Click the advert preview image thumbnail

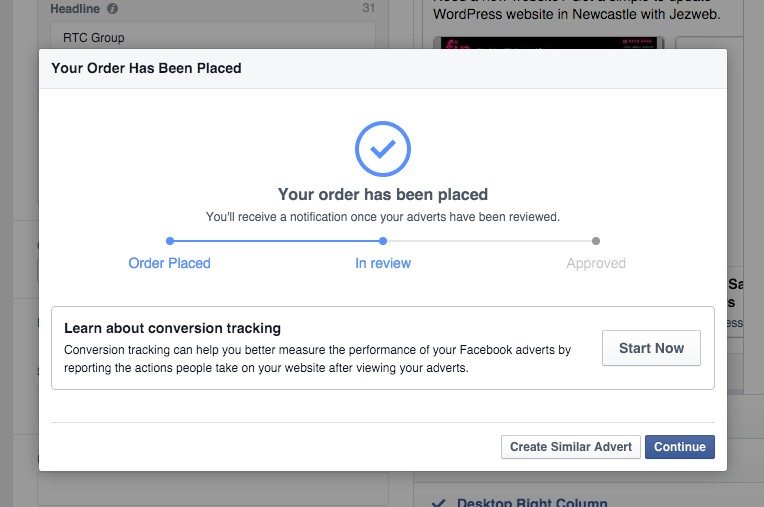click(549, 43)
